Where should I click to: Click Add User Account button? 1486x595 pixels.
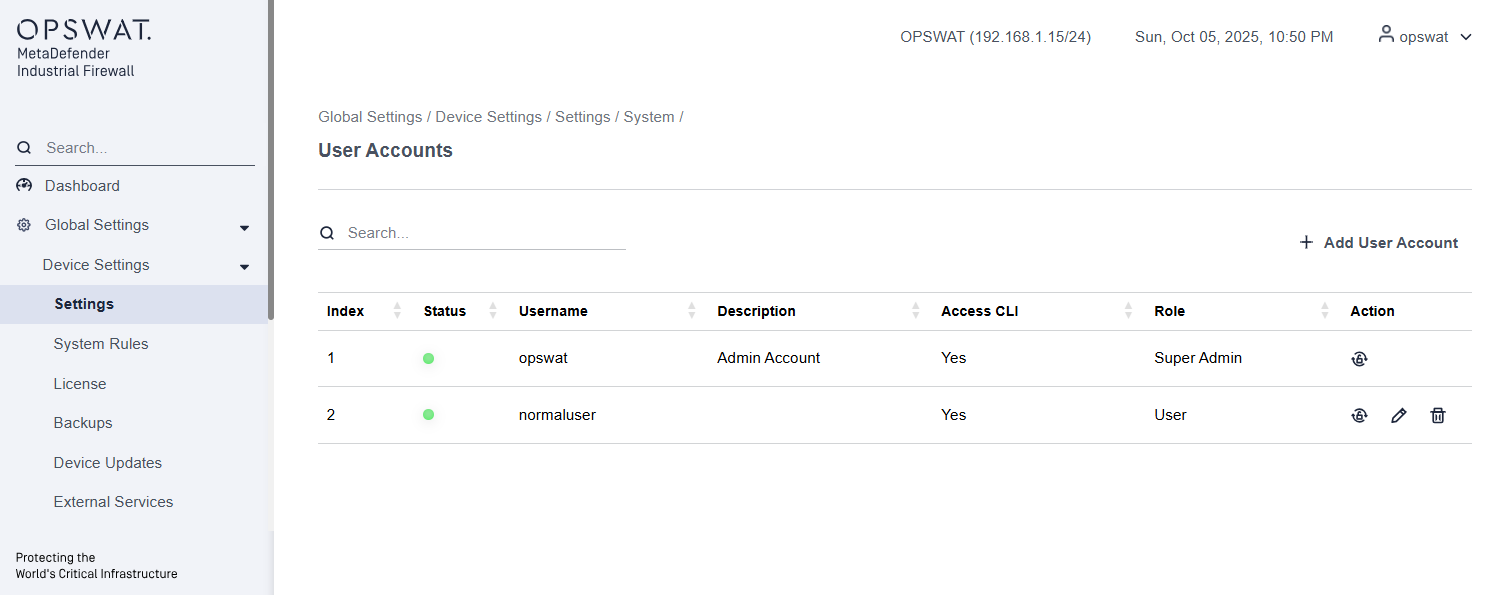1378,243
